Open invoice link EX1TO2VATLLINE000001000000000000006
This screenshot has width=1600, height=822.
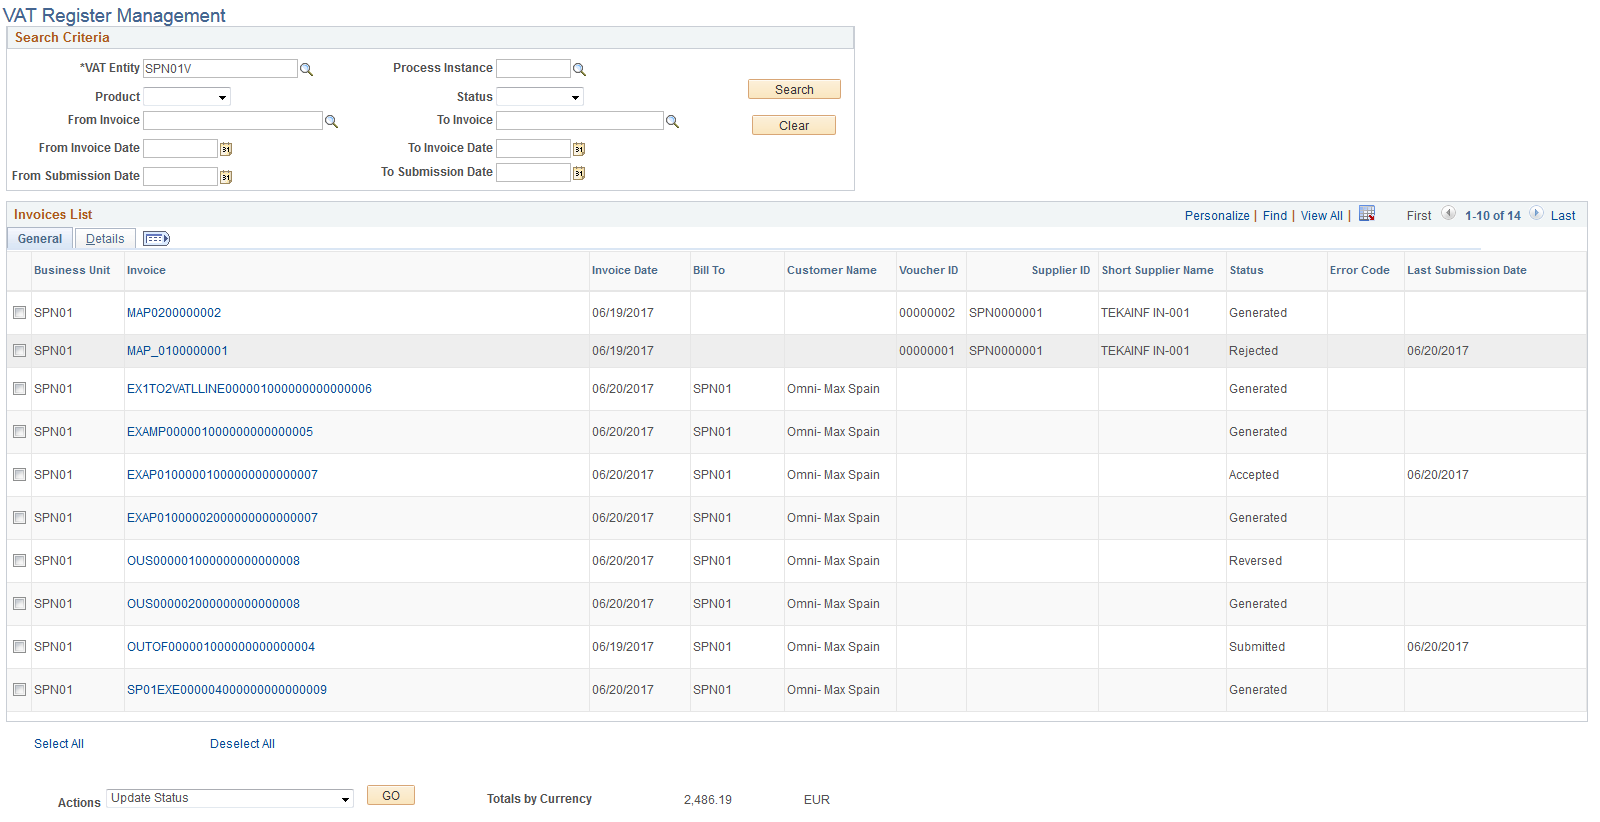249,389
